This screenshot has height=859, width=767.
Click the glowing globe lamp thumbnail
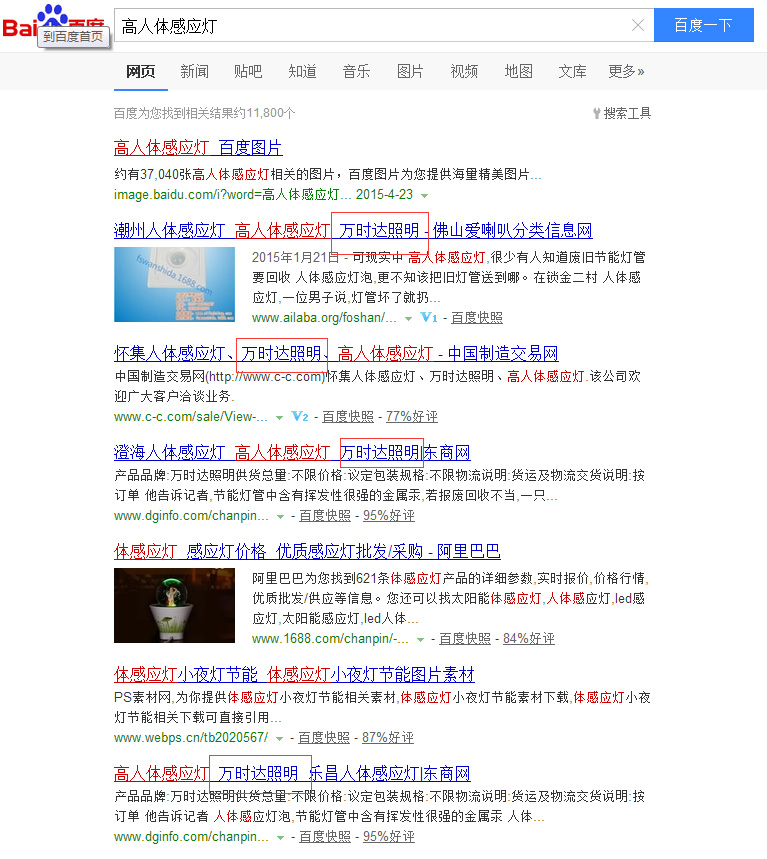(x=174, y=605)
